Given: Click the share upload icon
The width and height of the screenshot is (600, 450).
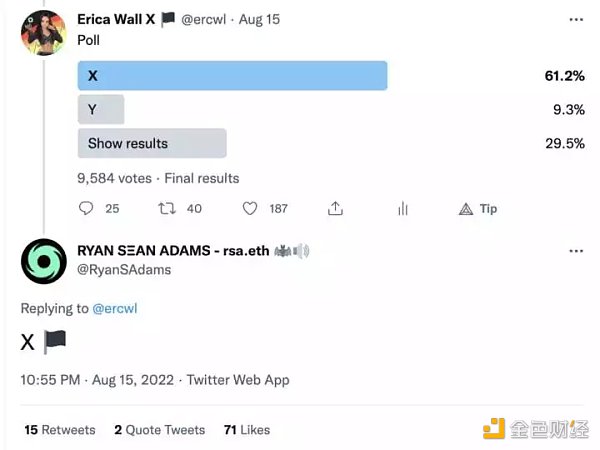Looking at the screenshot, I should (x=335, y=208).
